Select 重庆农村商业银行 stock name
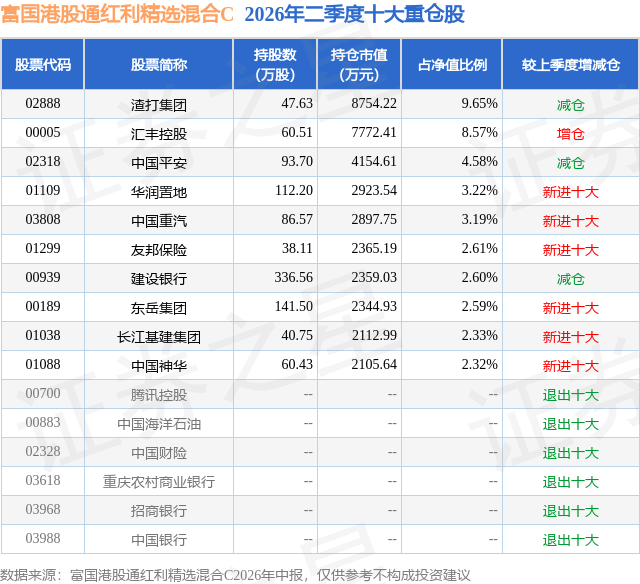The width and height of the screenshot is (640, 584). pyautogui.click(x=159, y=481)
